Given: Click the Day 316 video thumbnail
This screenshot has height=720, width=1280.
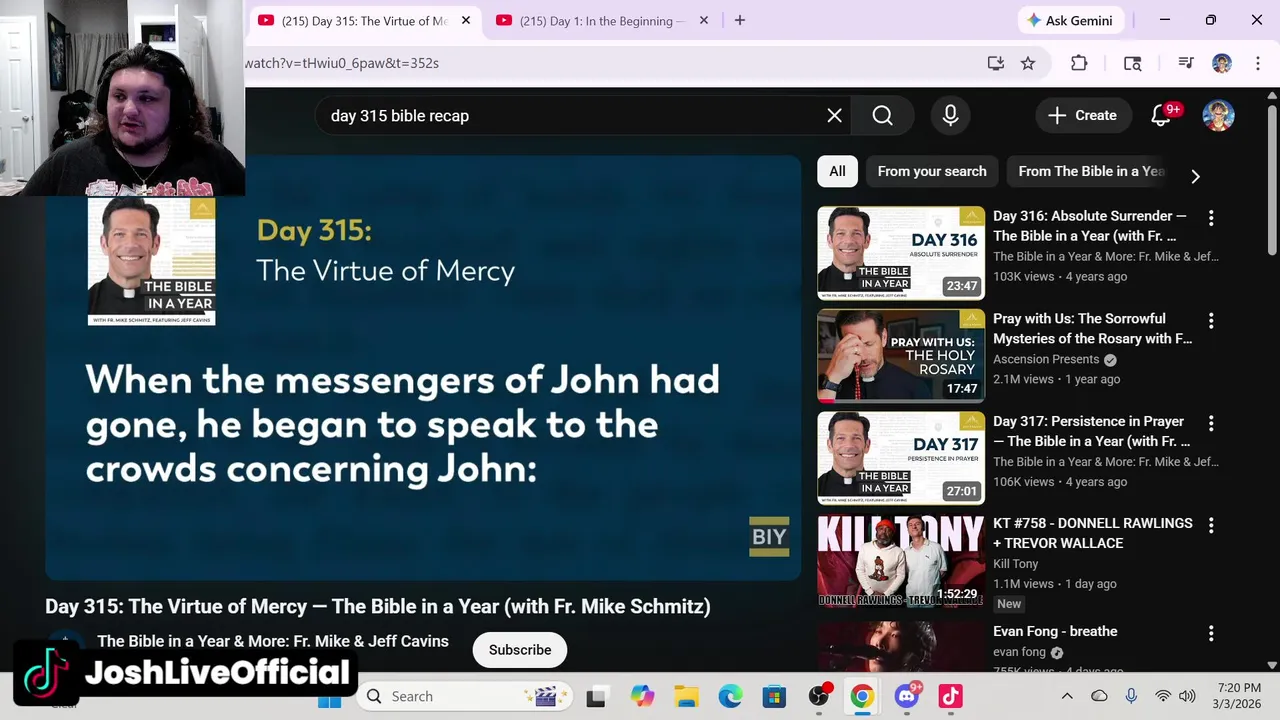Looking at the screenshot, I should tap(901, 253).
